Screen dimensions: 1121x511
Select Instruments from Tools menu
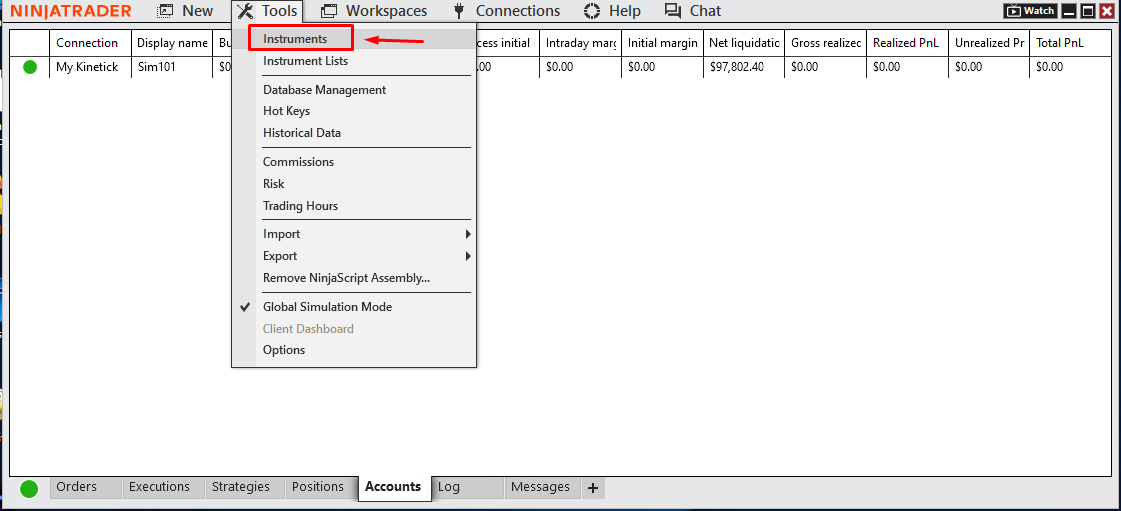point(295,39)
